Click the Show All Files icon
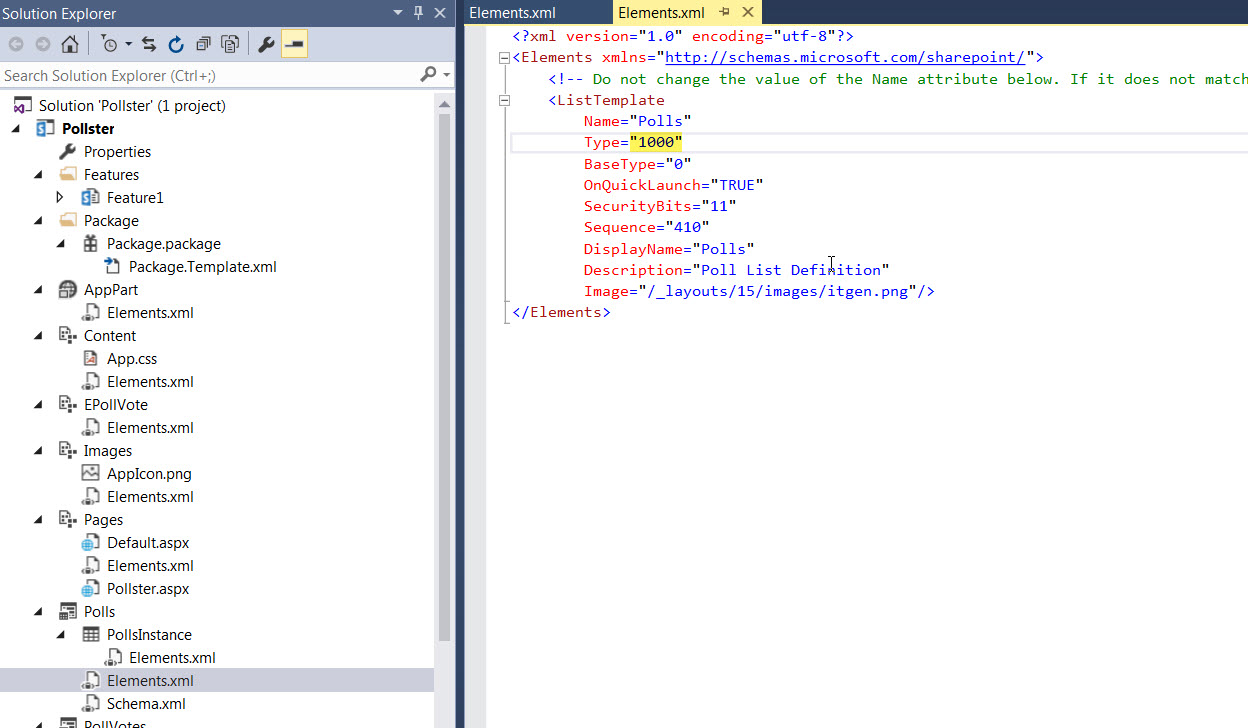The image size is (1248, 728). (230, 44)
